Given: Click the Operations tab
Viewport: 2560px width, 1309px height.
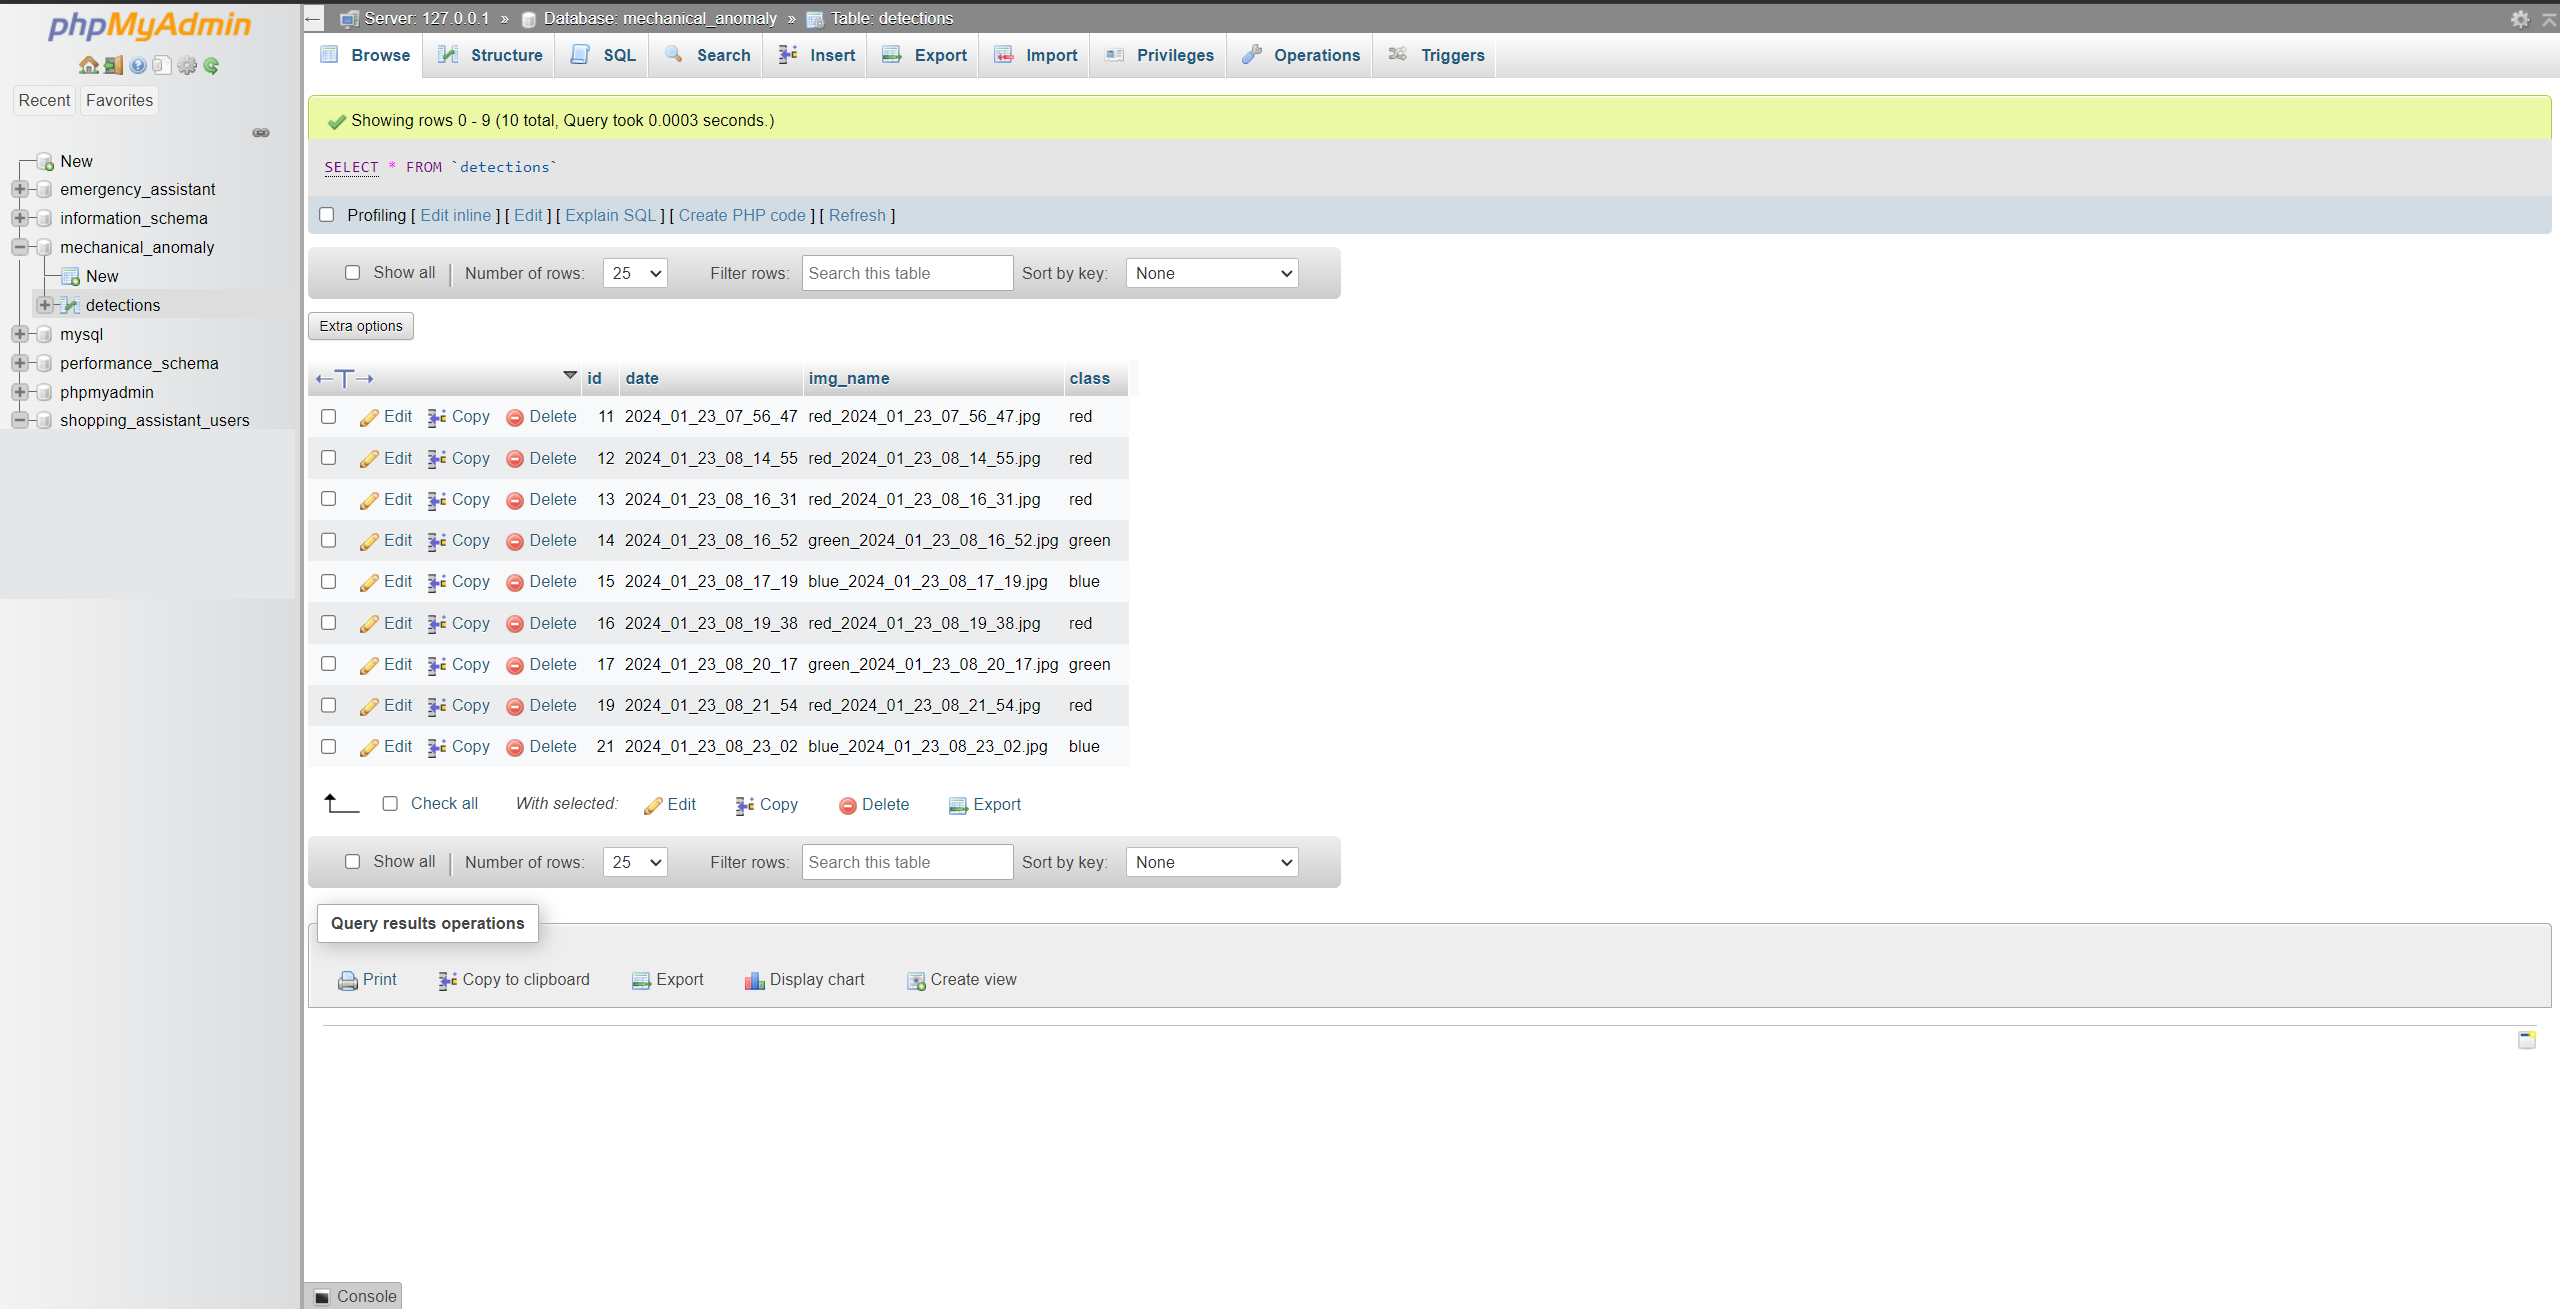Looking at the screenshot, I should point(1317,55).
